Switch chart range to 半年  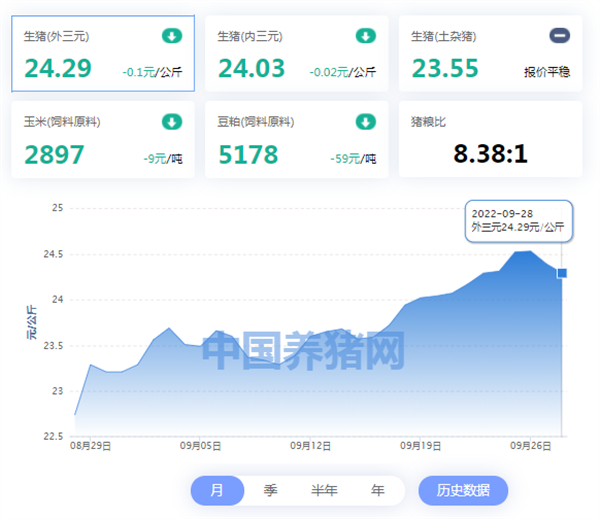324,490
